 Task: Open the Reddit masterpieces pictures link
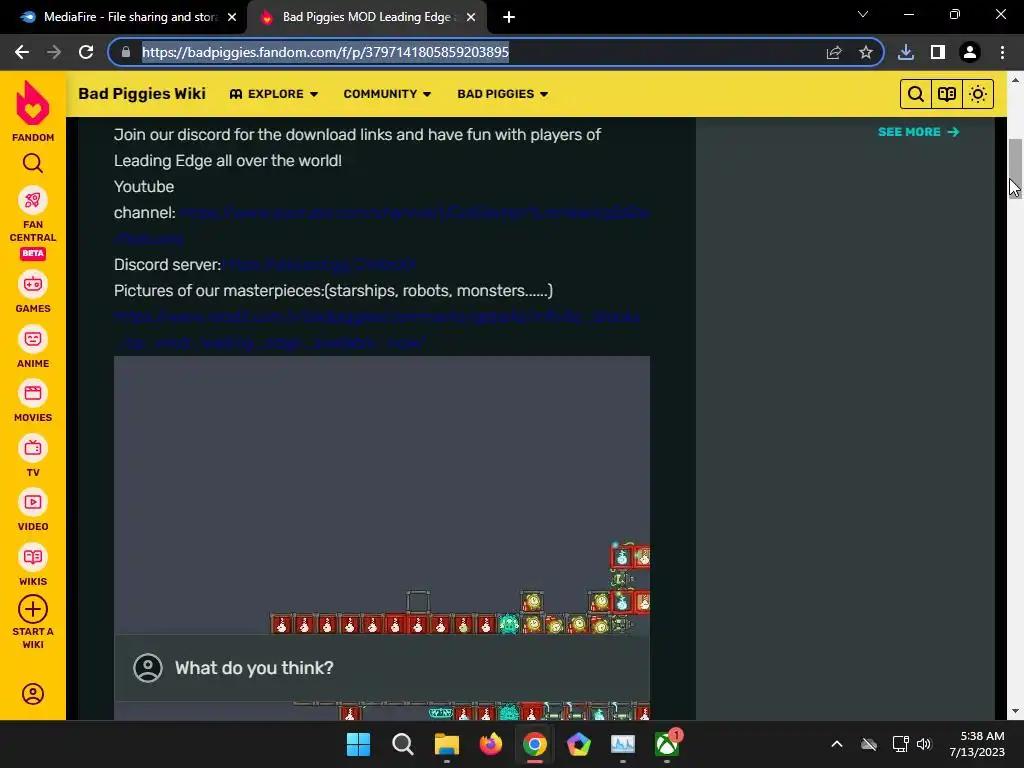point(377,329)
